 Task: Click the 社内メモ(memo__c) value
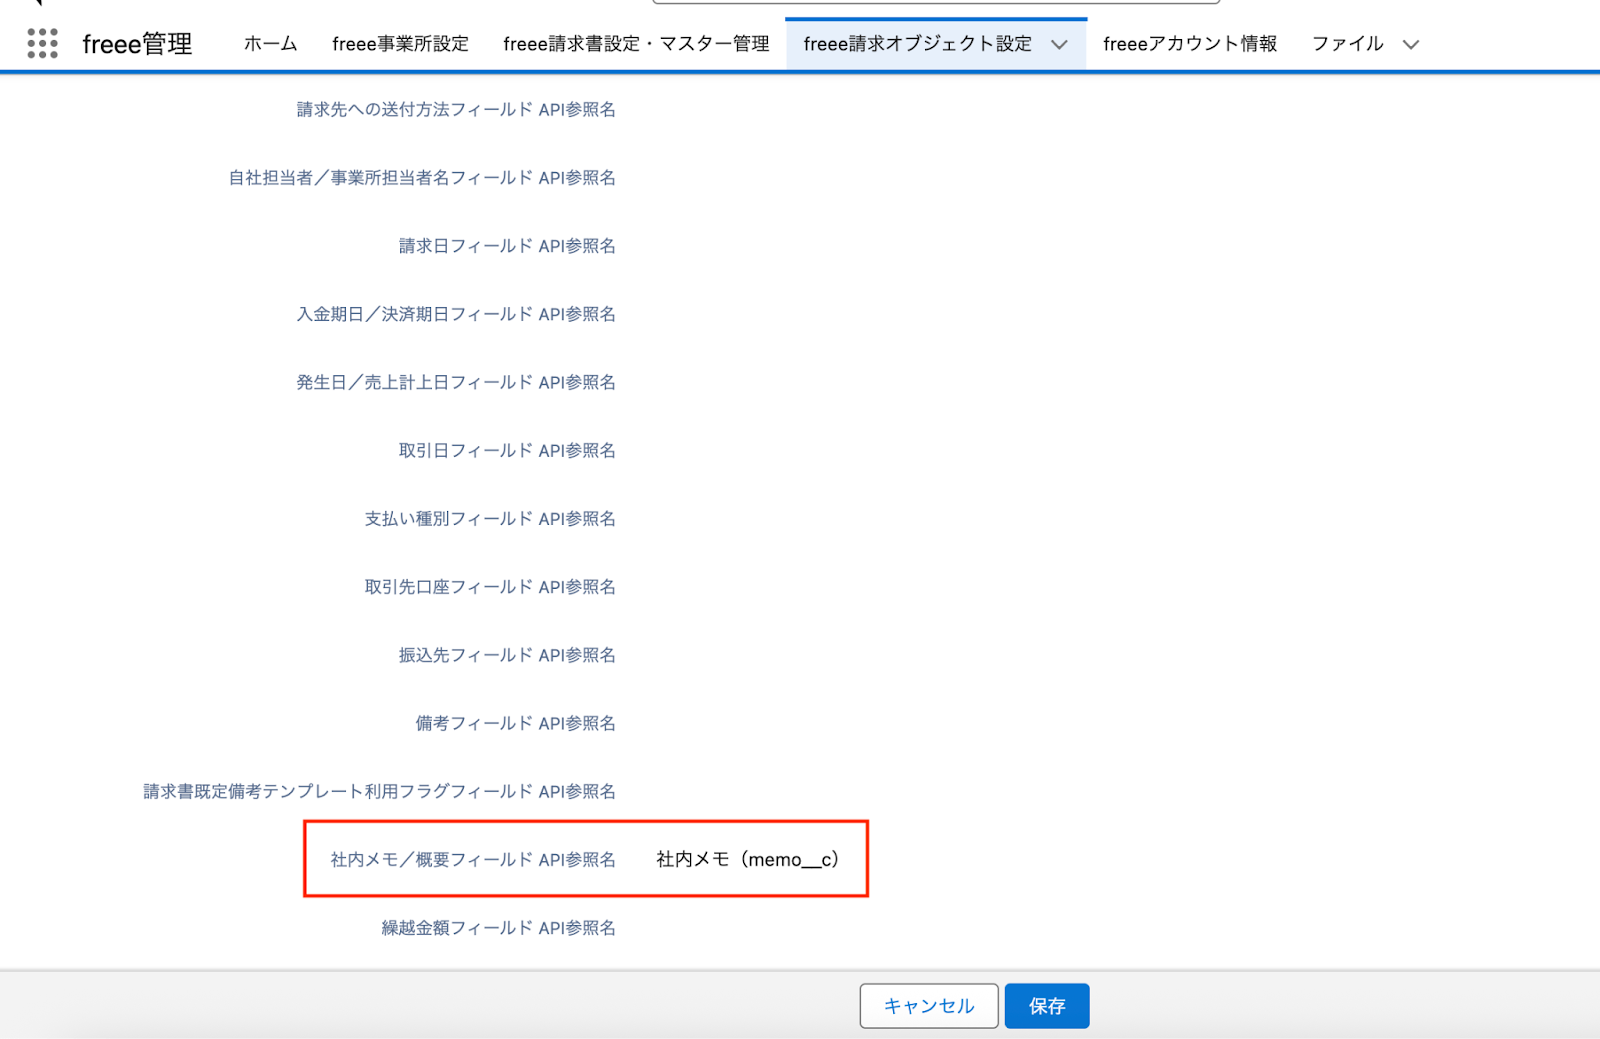point(748,860)
